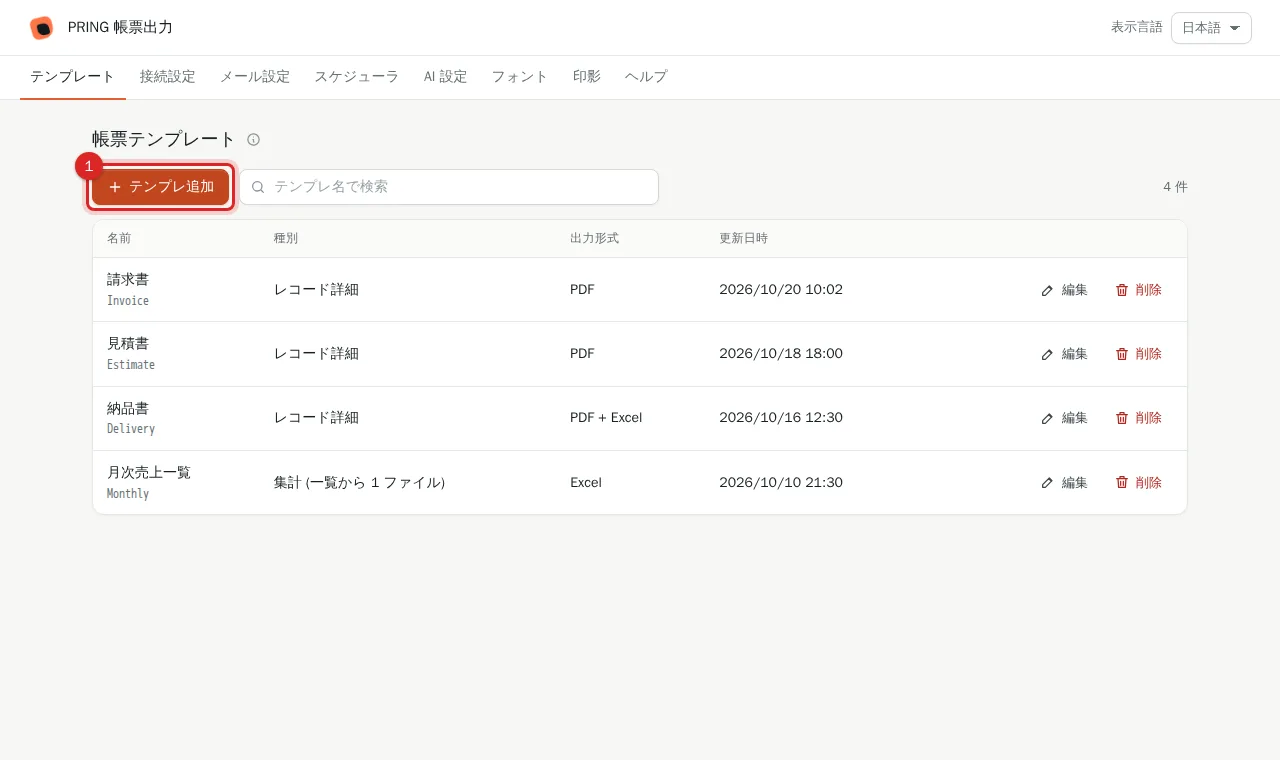Viewport: 1280px width, 760px height.
Task: Click the 出力形式 column header
Action: pos(595,238)
